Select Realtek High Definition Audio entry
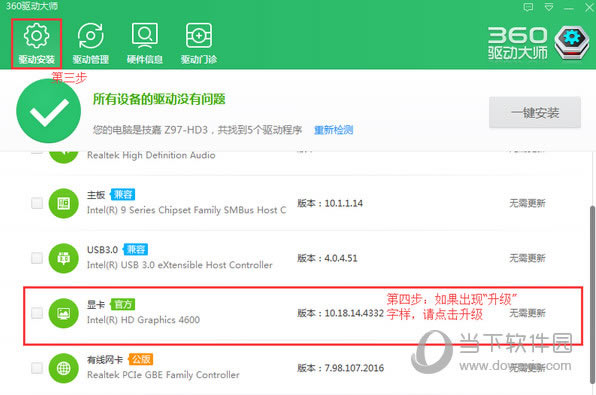The height and width of the screenshot is (395, 596). (x=151, y=155)
